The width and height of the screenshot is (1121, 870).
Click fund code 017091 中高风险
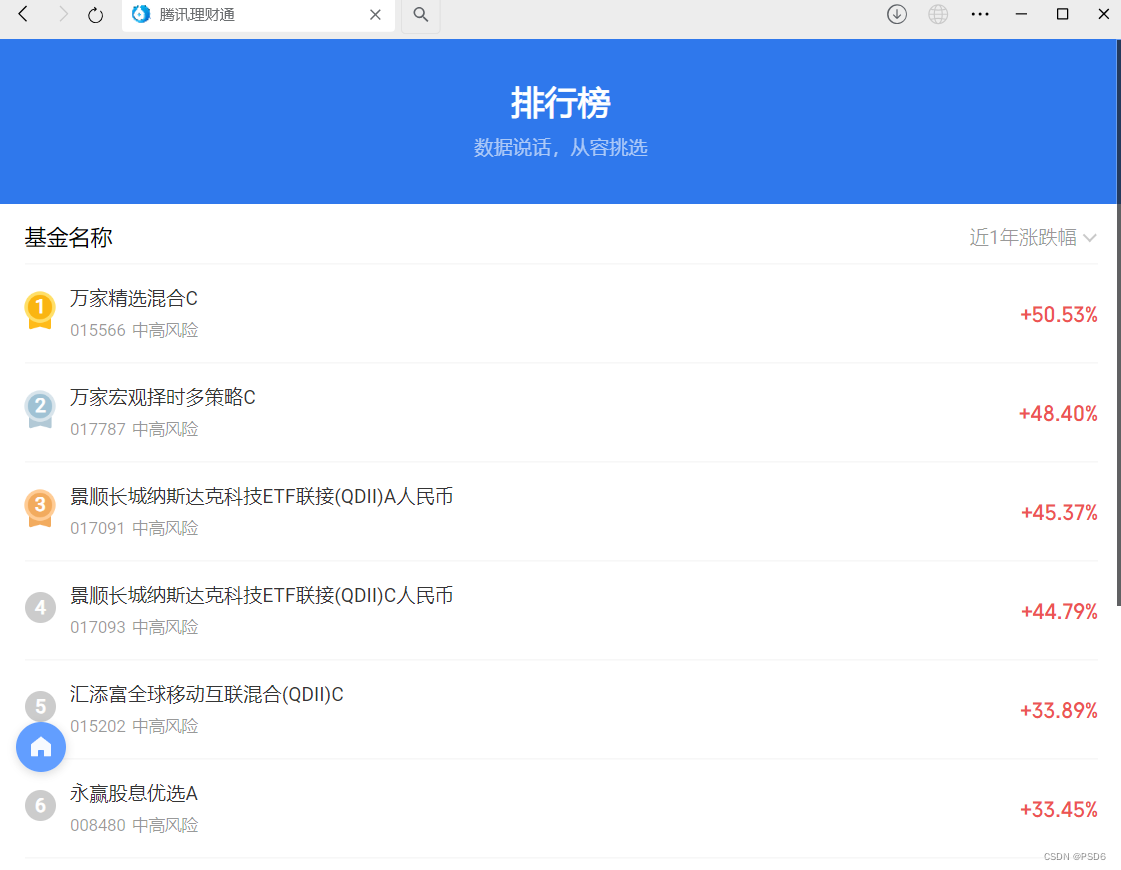(x=134, y=528)
